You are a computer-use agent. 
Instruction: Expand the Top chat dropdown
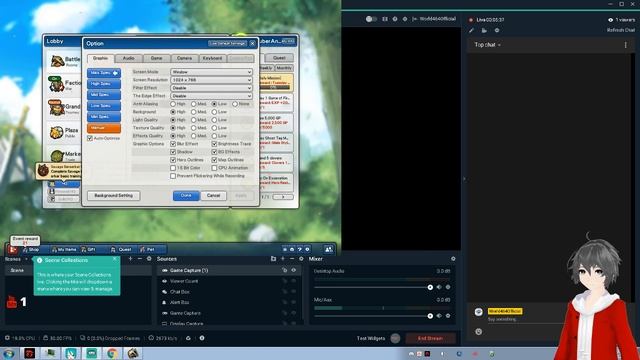pos(487,45)
